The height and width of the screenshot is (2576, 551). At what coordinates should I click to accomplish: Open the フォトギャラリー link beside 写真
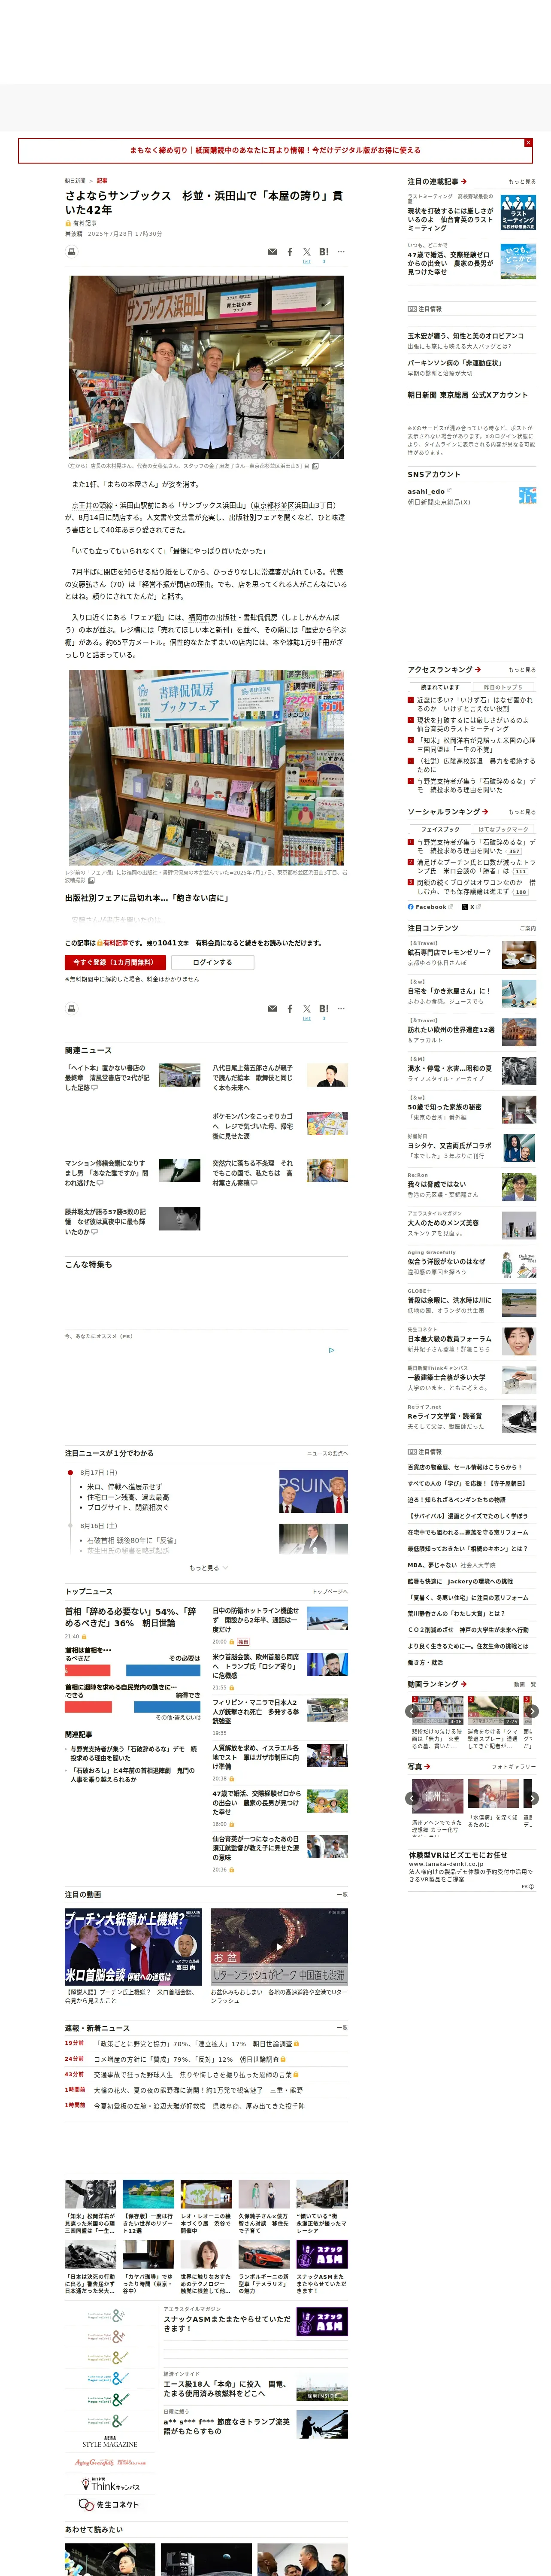pyautogui.click(x=514, y=1767)
